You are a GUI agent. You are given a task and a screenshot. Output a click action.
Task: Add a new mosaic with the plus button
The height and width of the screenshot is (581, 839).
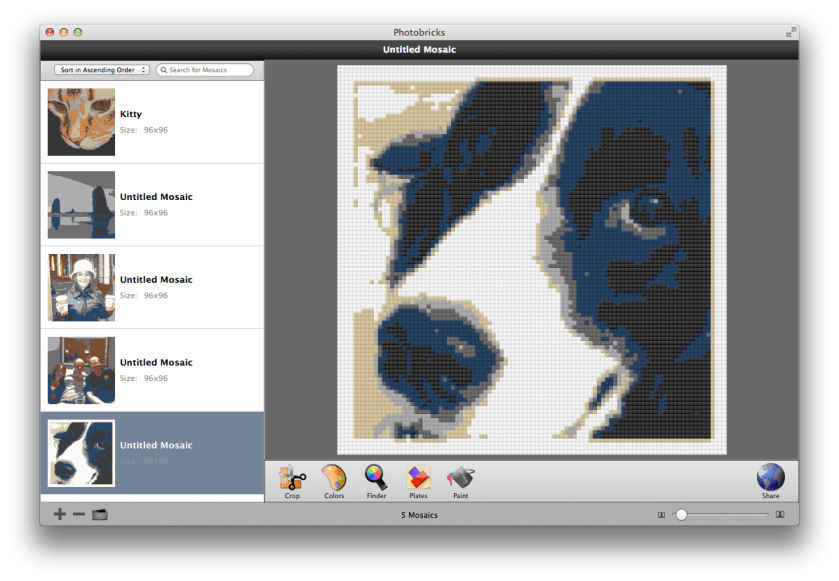click(60, 514)
